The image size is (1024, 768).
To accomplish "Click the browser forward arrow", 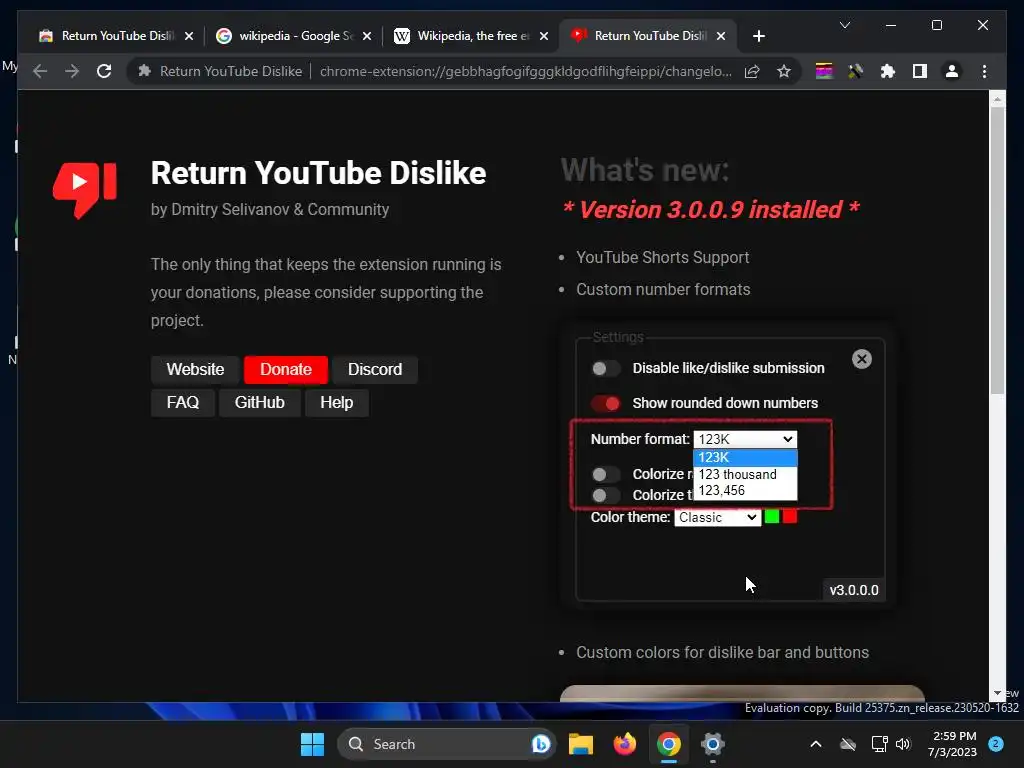I will point(72,71).
